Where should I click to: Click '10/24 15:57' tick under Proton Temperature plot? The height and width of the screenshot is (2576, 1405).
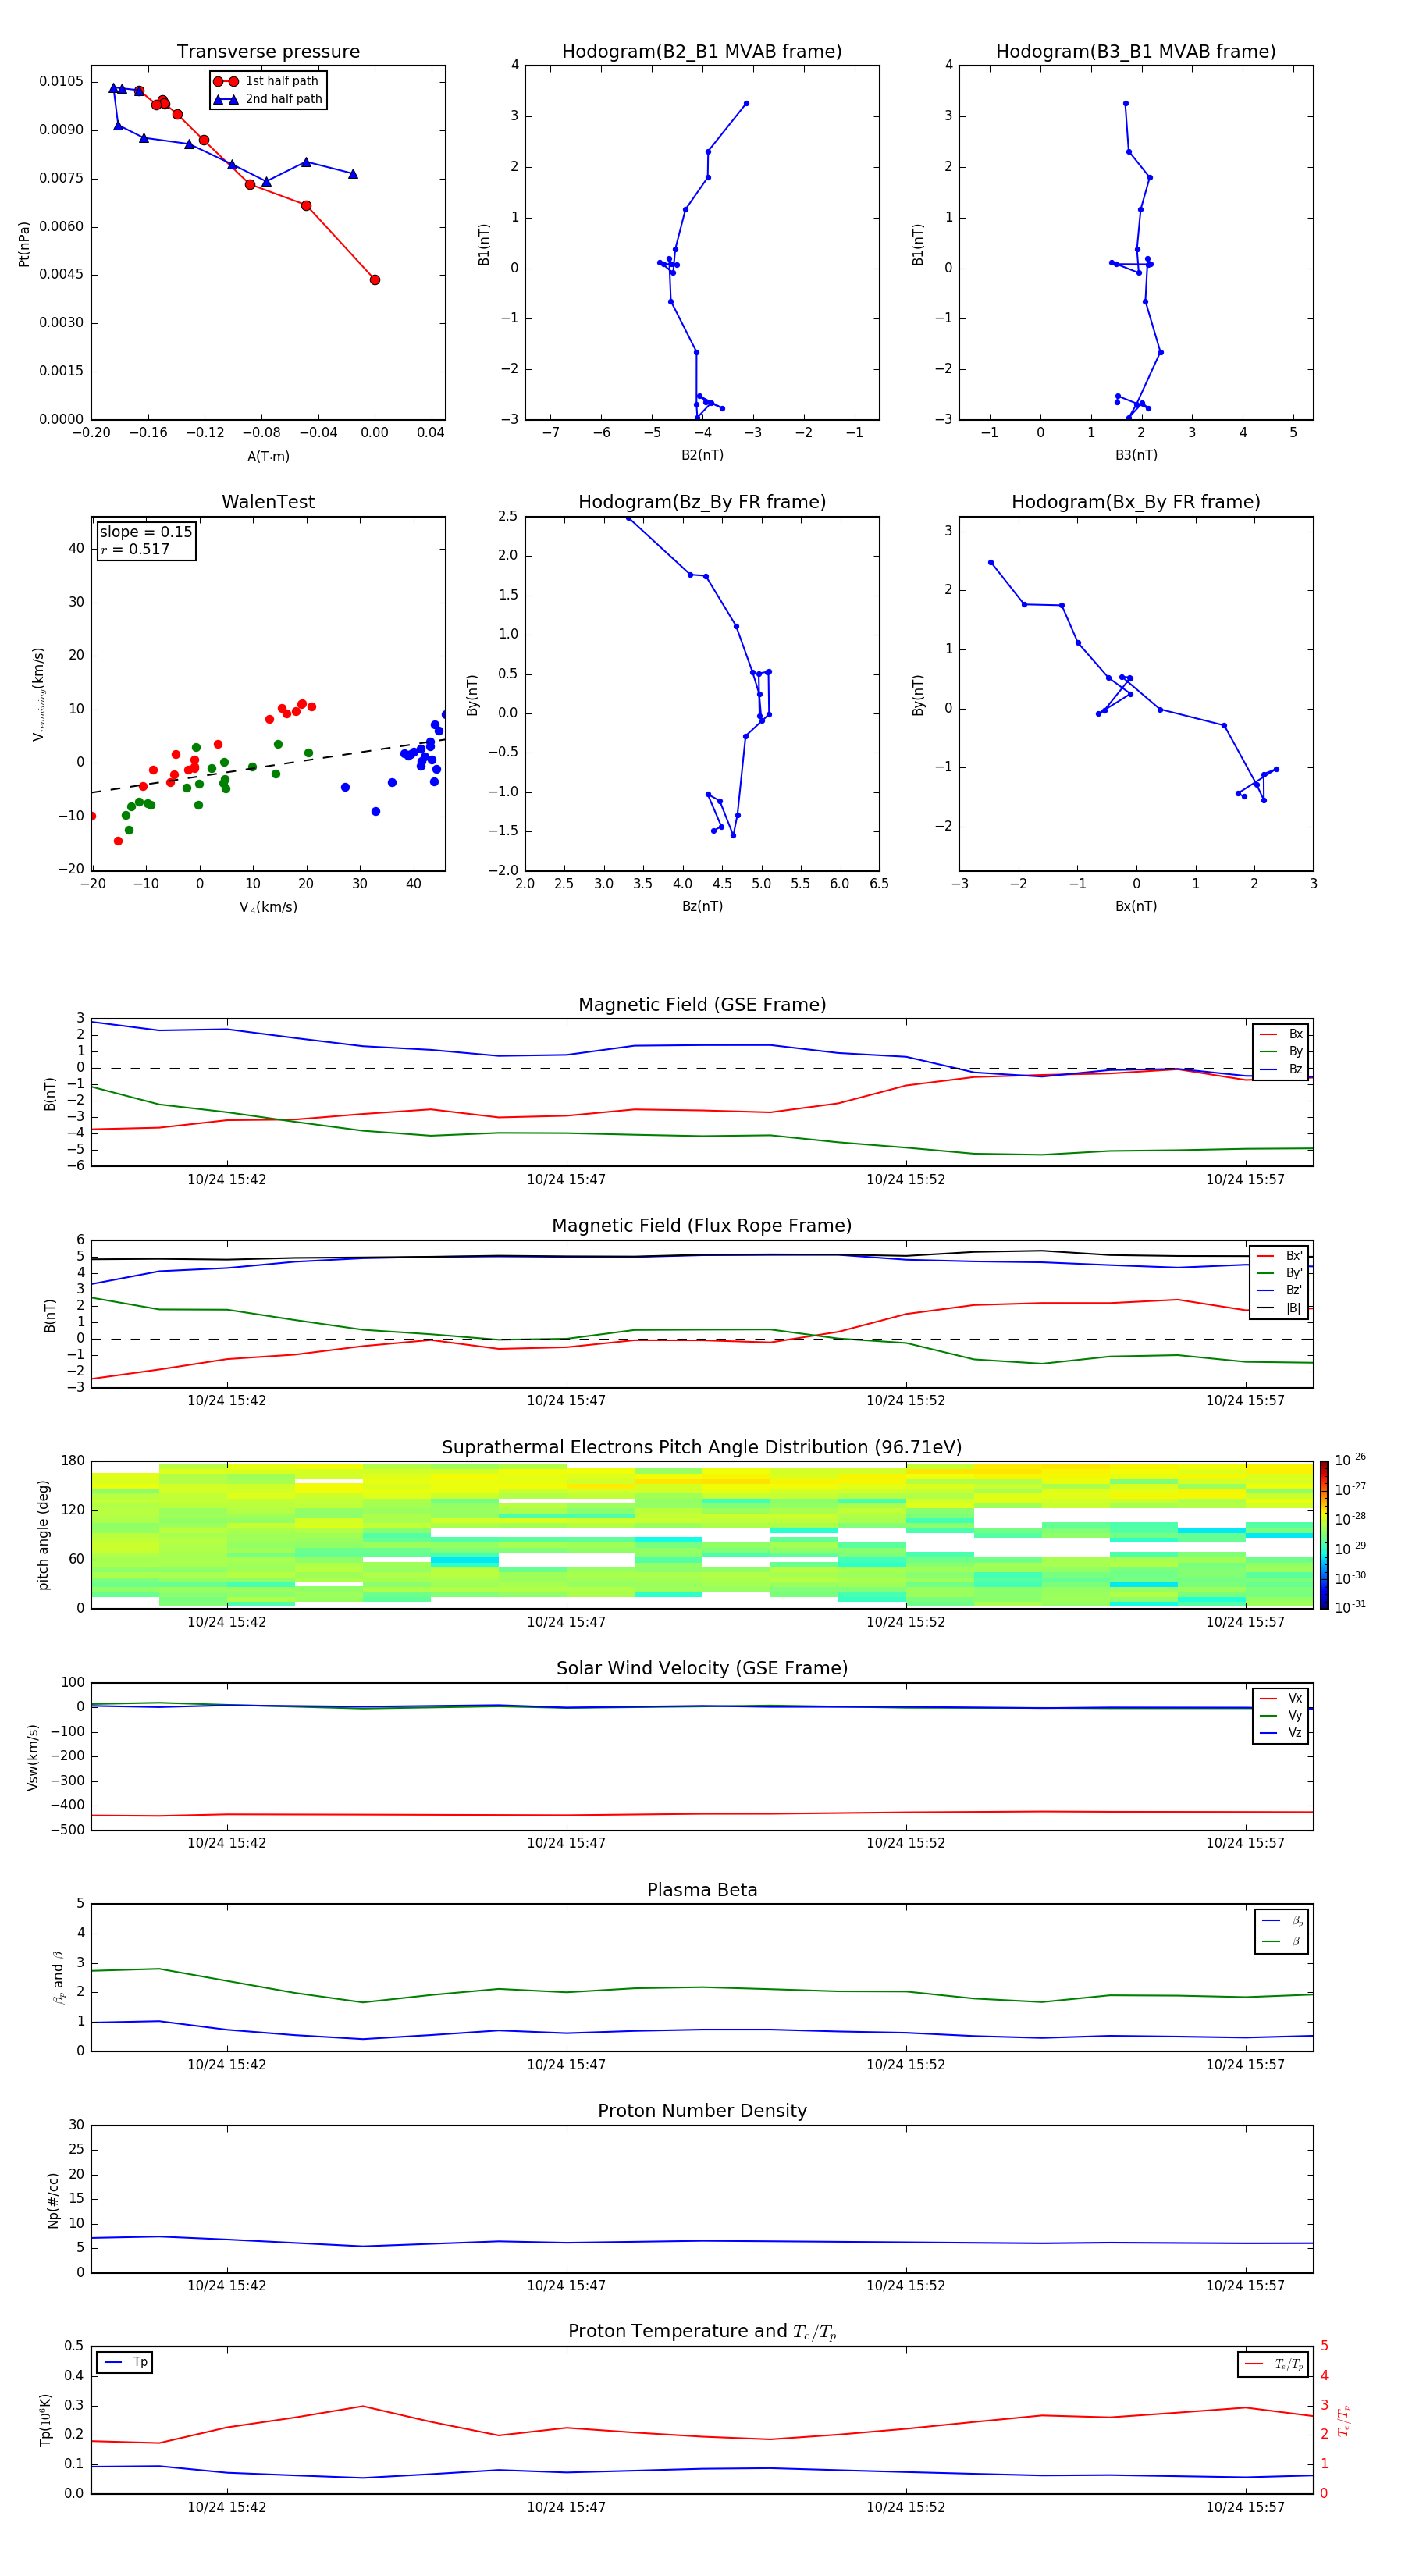click(x=1245, y=2507)
